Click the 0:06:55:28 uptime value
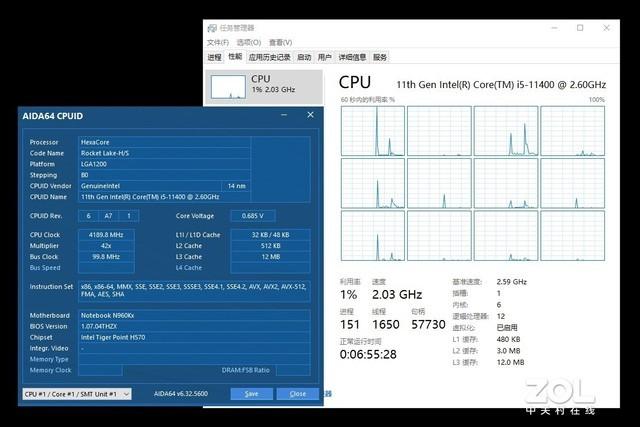Viewport: 640px width, 427px height. [368, 354]
